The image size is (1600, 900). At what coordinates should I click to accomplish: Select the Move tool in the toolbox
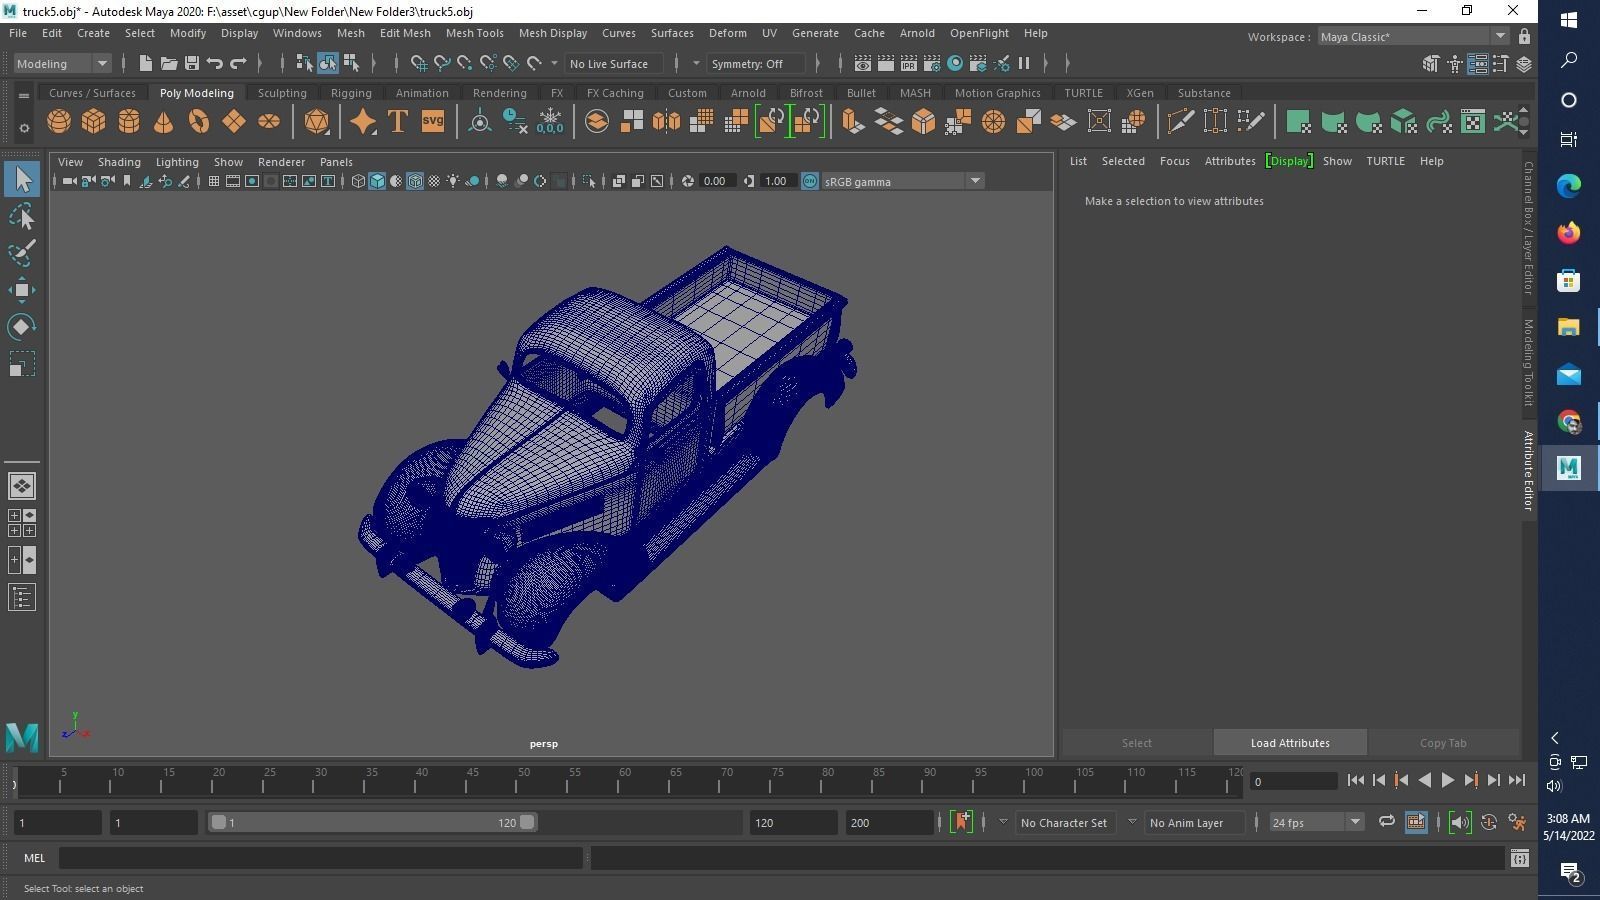tap(22, 290)
